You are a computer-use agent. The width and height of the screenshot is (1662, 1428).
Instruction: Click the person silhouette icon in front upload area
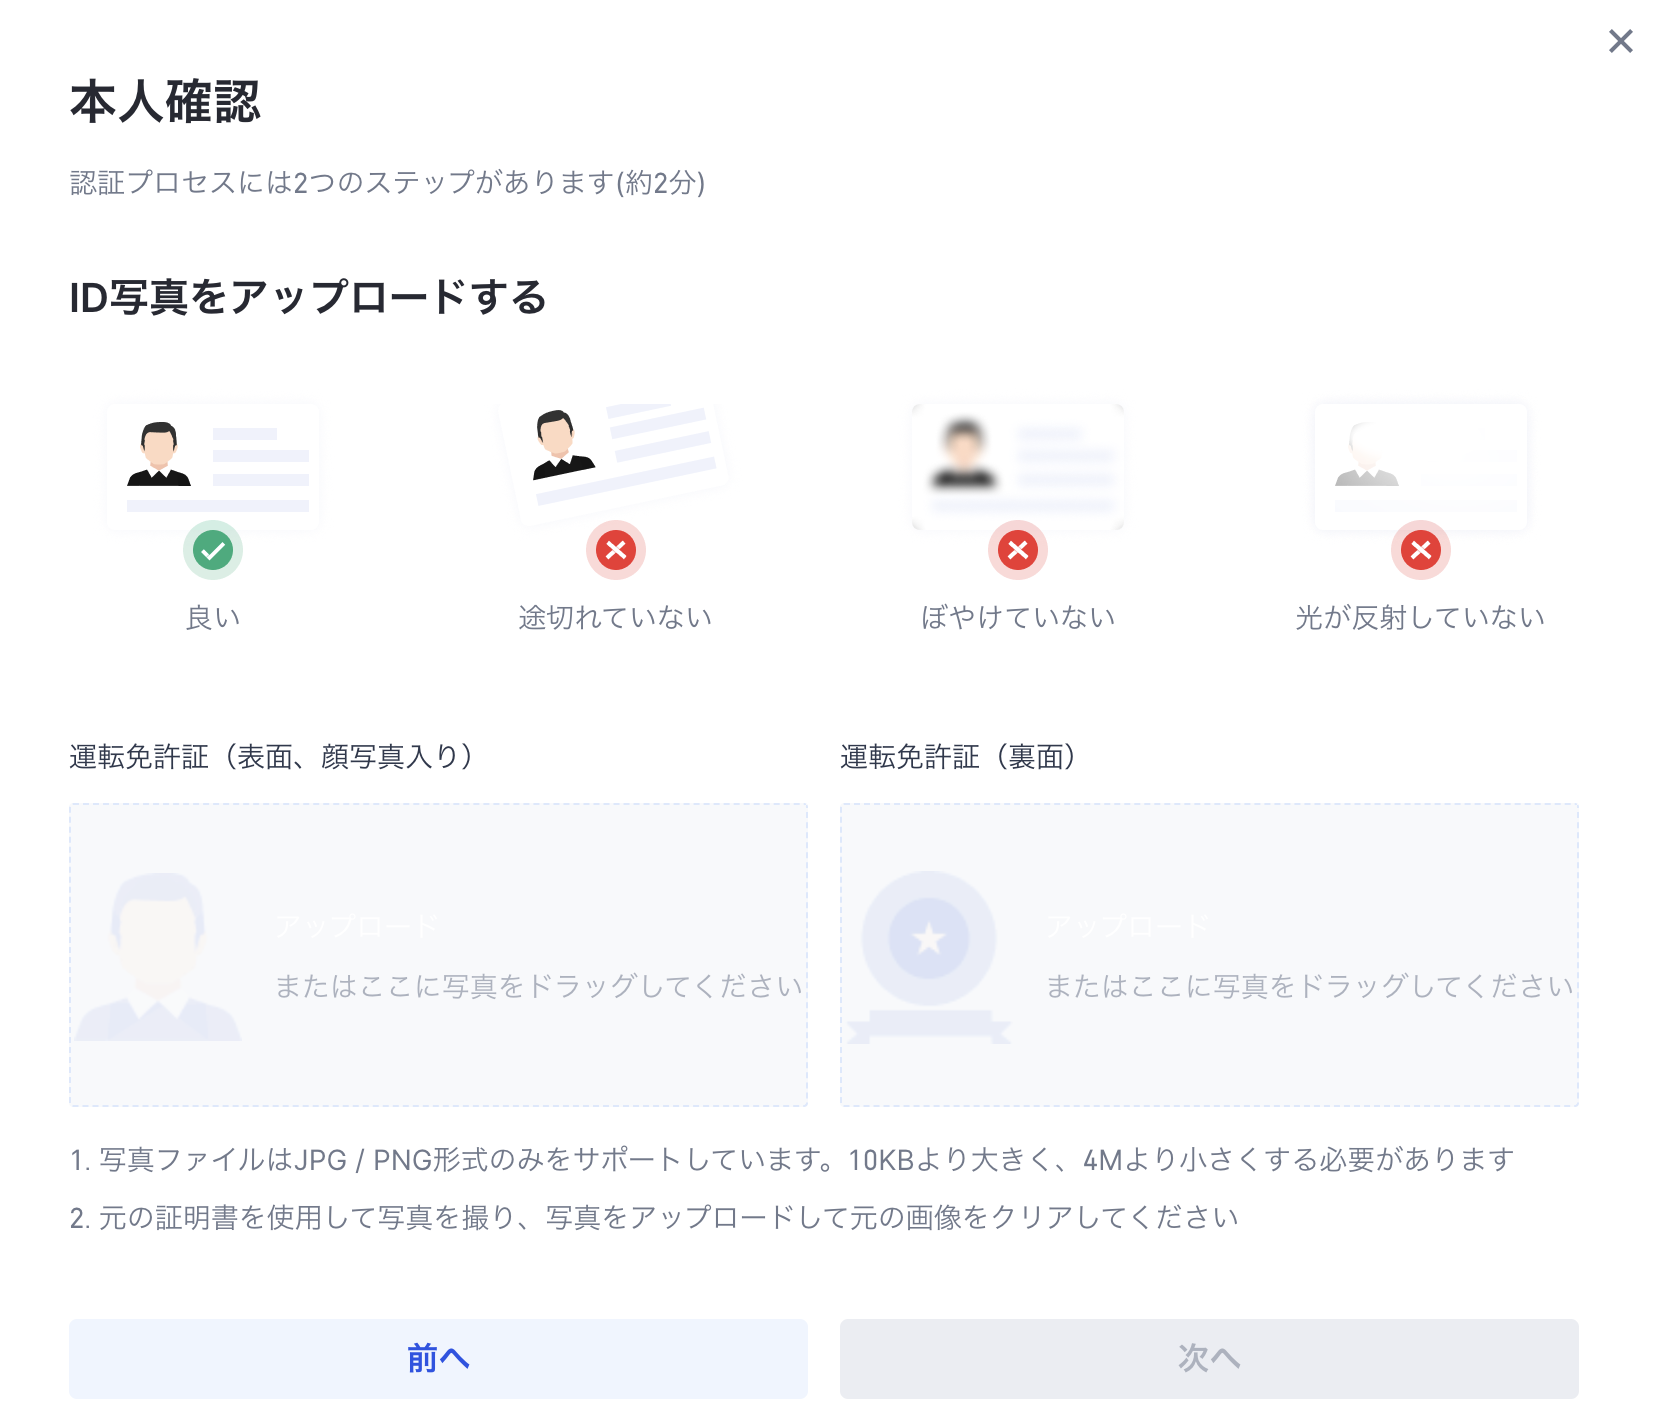point(158,958)
